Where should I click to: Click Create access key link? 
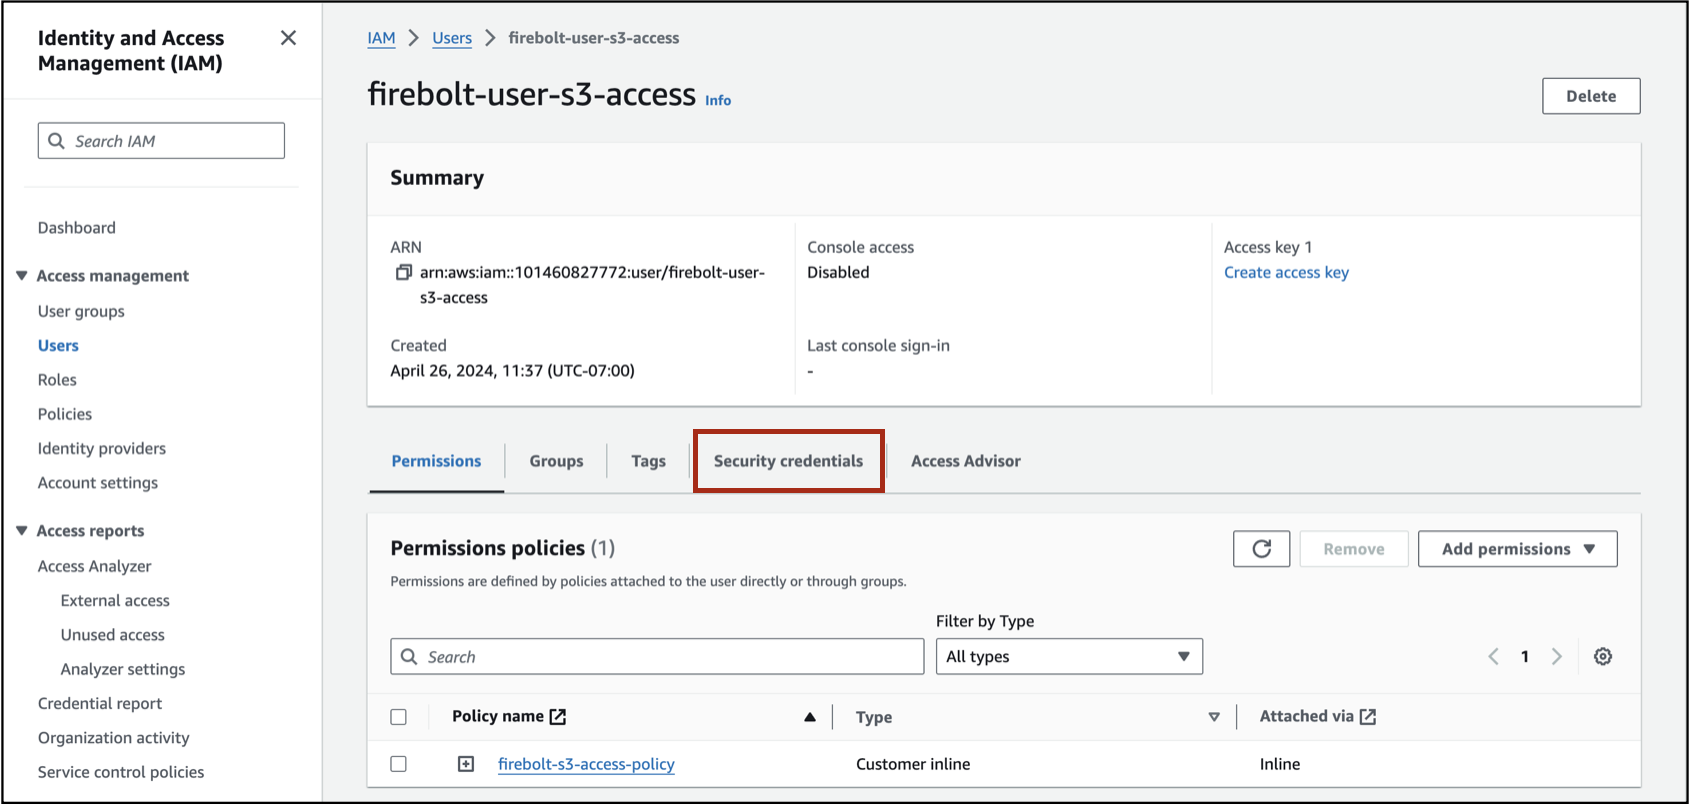click(x=1286, y=273)
